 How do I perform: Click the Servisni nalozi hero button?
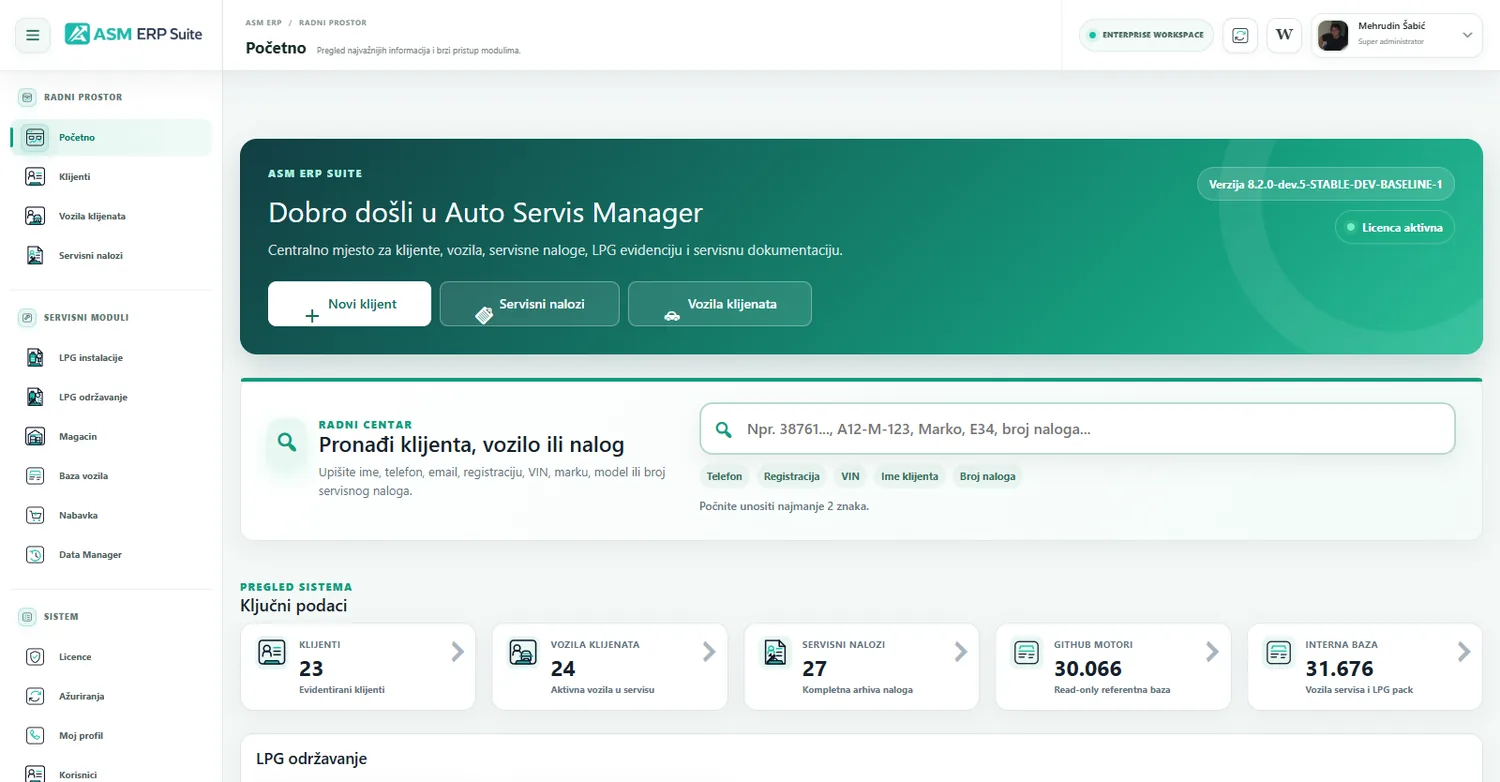(529, 304)
